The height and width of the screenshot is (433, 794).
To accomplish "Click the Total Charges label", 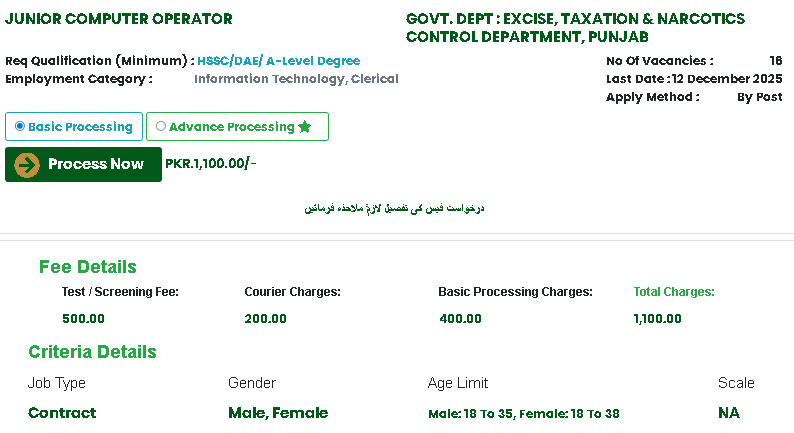I will 674,292.
